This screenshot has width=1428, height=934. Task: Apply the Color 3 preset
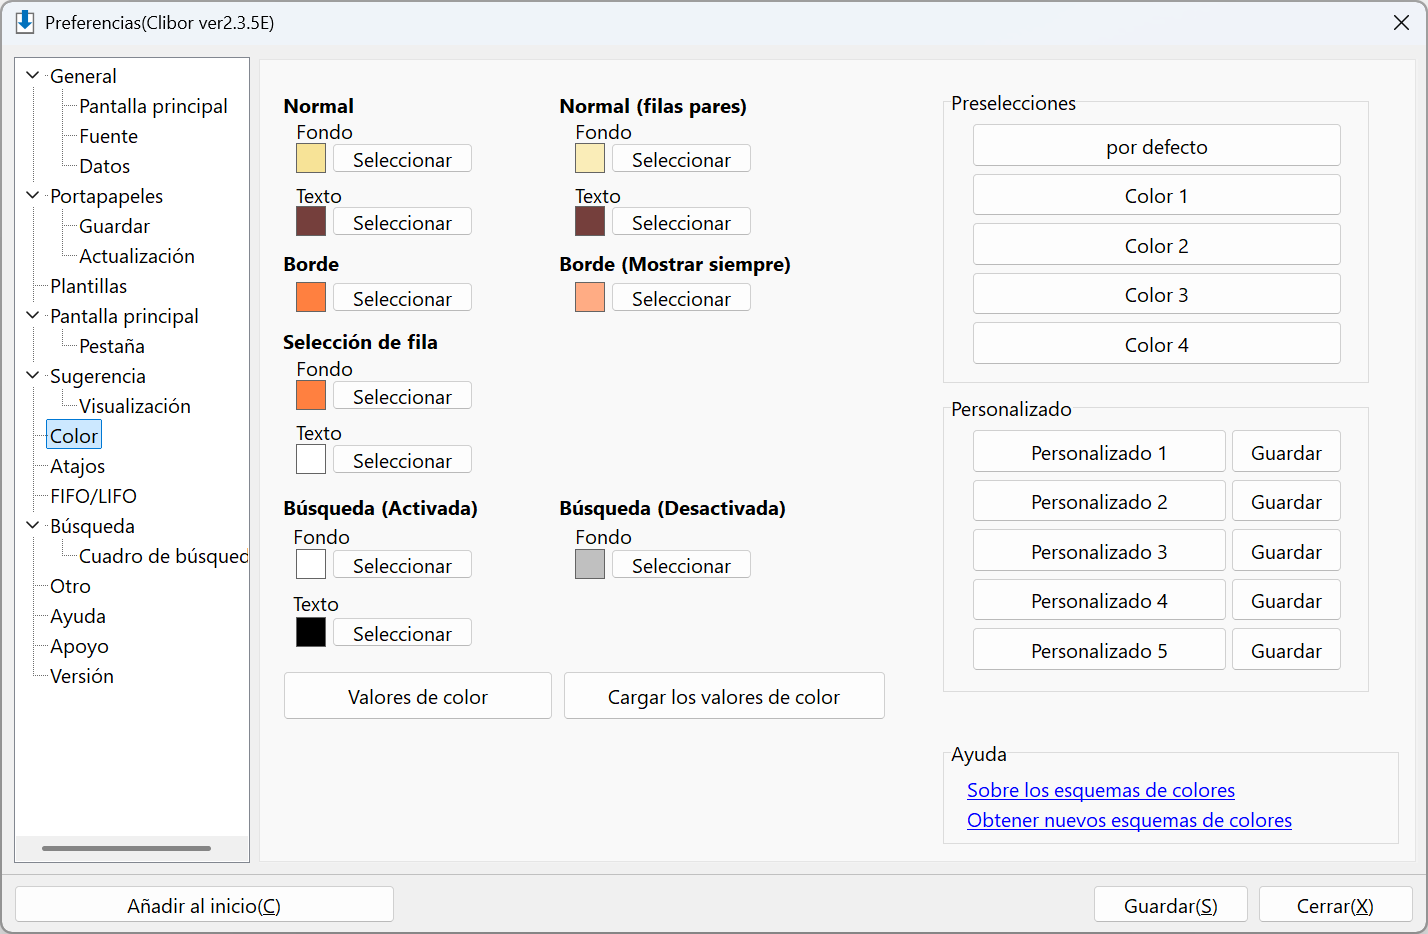[1157, 294]
